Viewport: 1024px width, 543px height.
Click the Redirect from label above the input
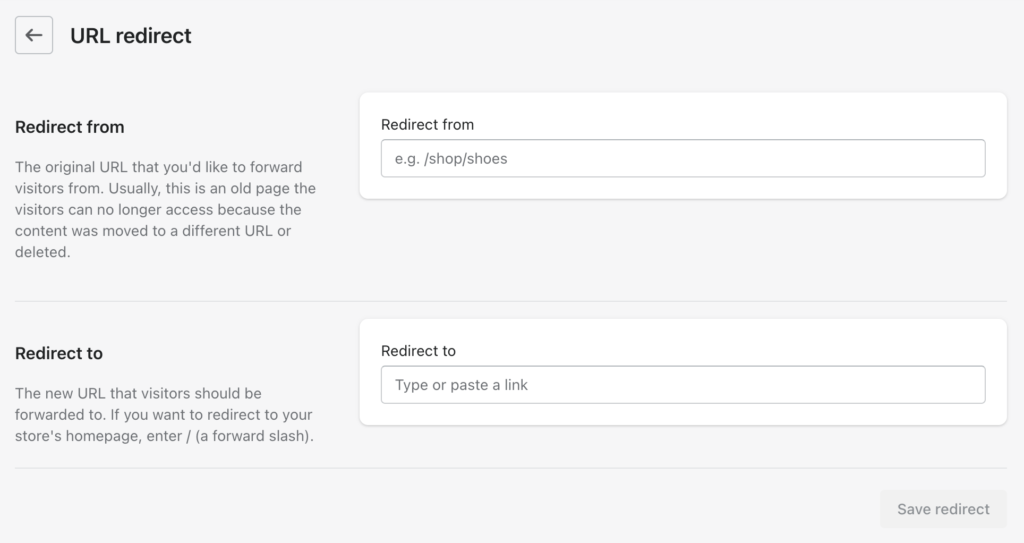tap(427, 124)
